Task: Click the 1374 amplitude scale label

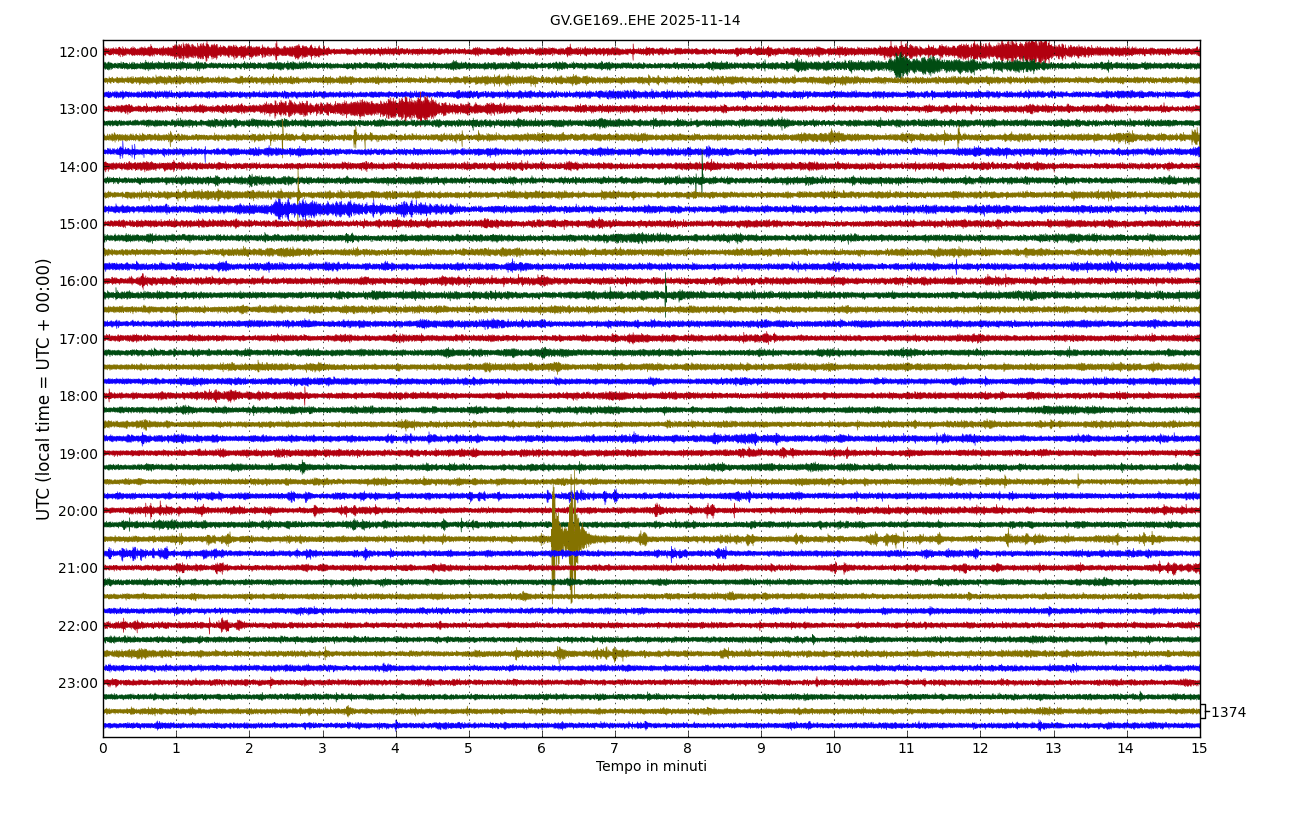Action: [1228, 713]
